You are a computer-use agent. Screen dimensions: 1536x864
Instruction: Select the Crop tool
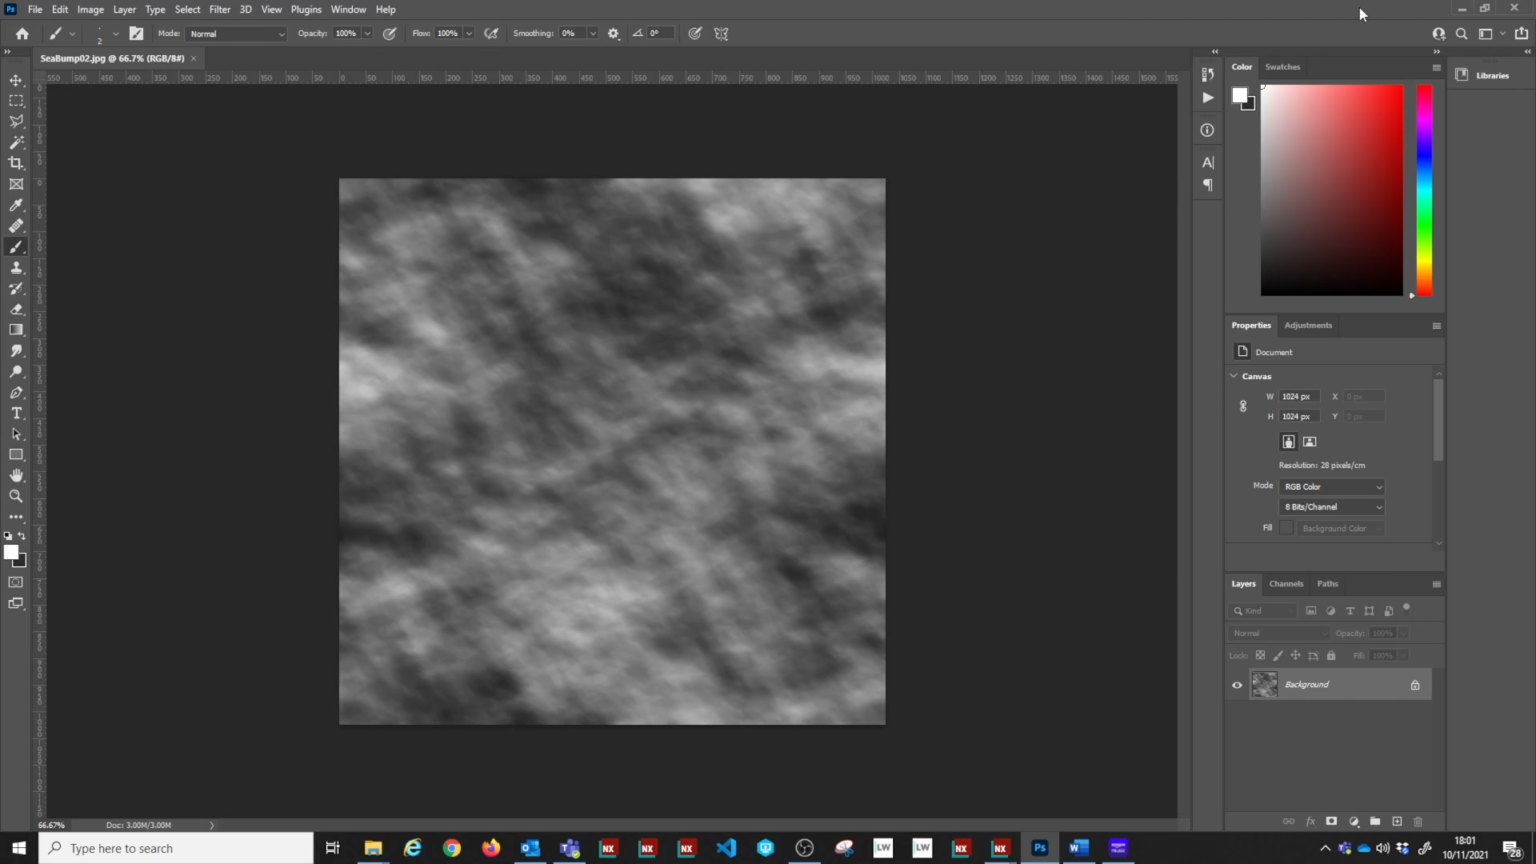click(x=15, y=162)
